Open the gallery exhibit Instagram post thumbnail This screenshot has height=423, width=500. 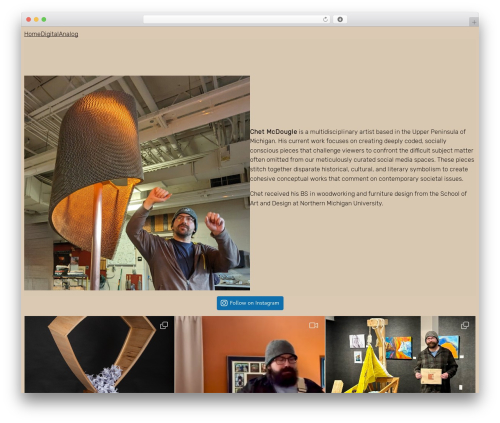click(400, 354)
